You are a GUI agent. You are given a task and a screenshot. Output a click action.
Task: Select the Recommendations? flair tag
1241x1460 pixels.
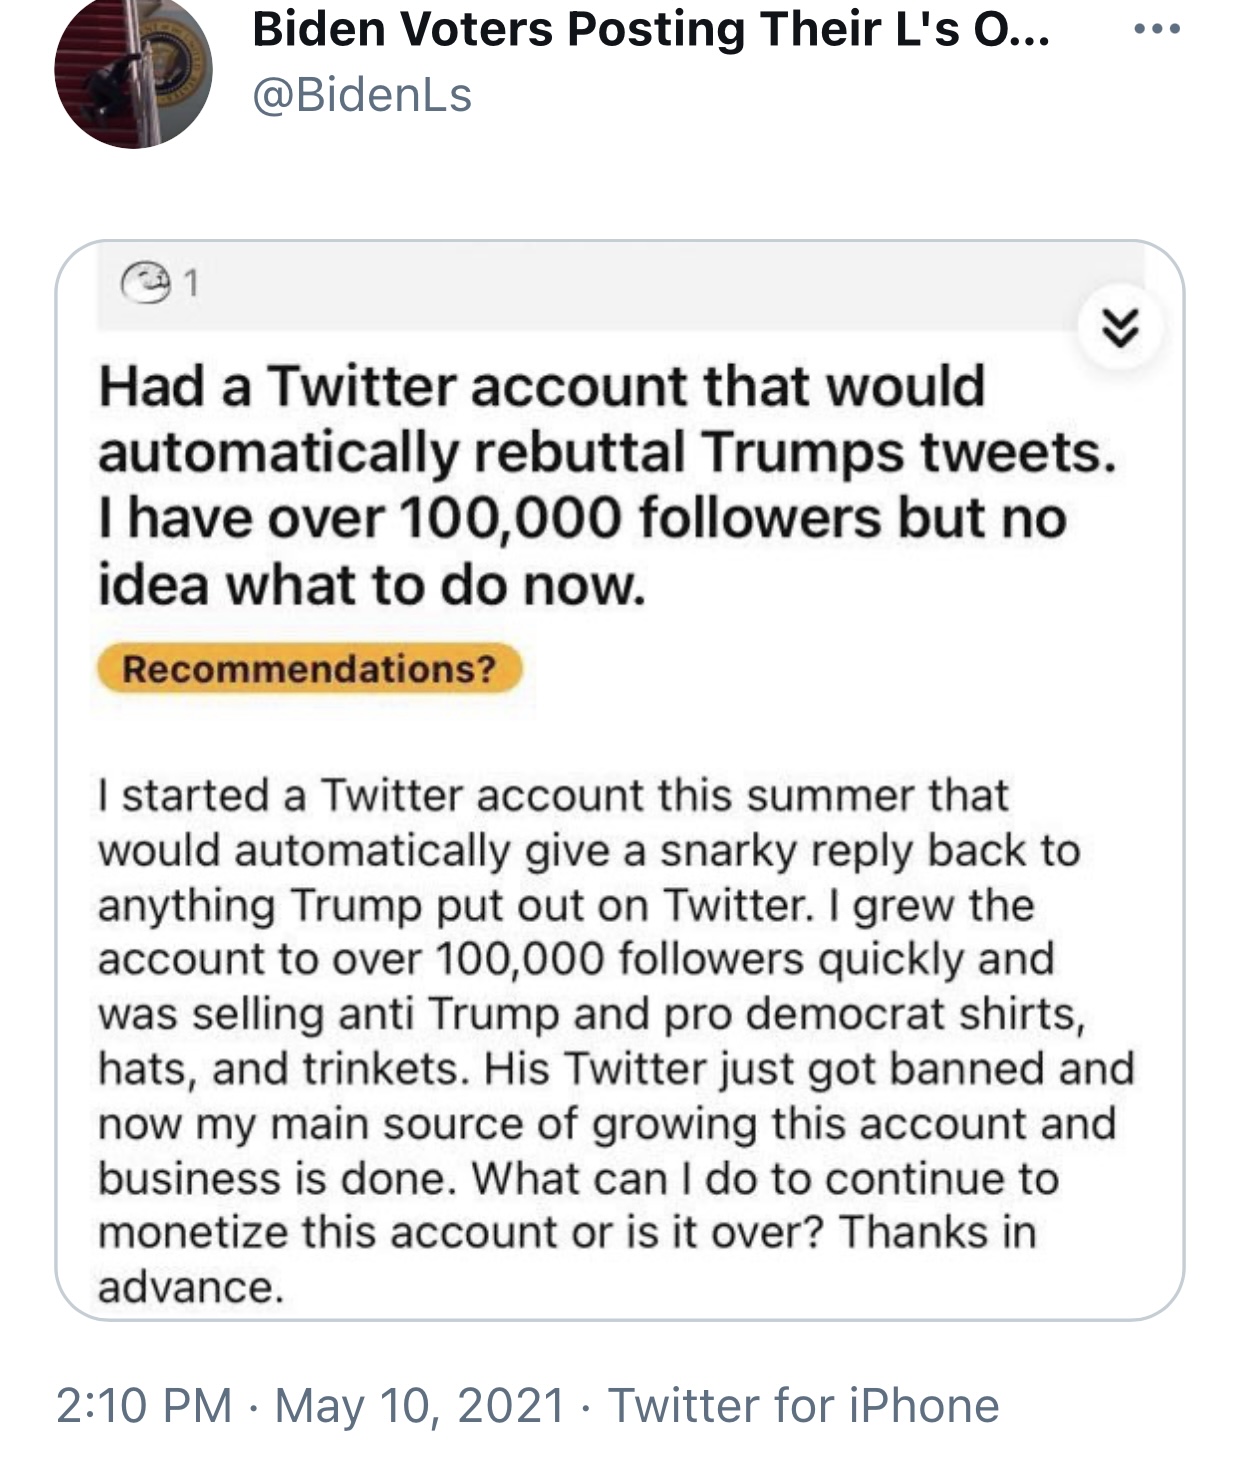click(309, 668)
